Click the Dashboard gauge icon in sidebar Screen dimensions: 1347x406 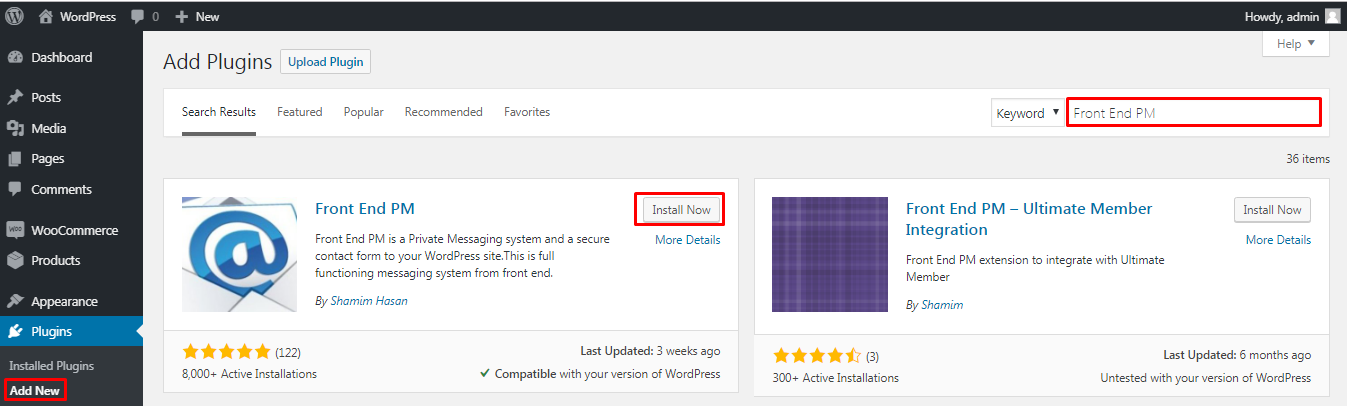[x=15, y=58]
